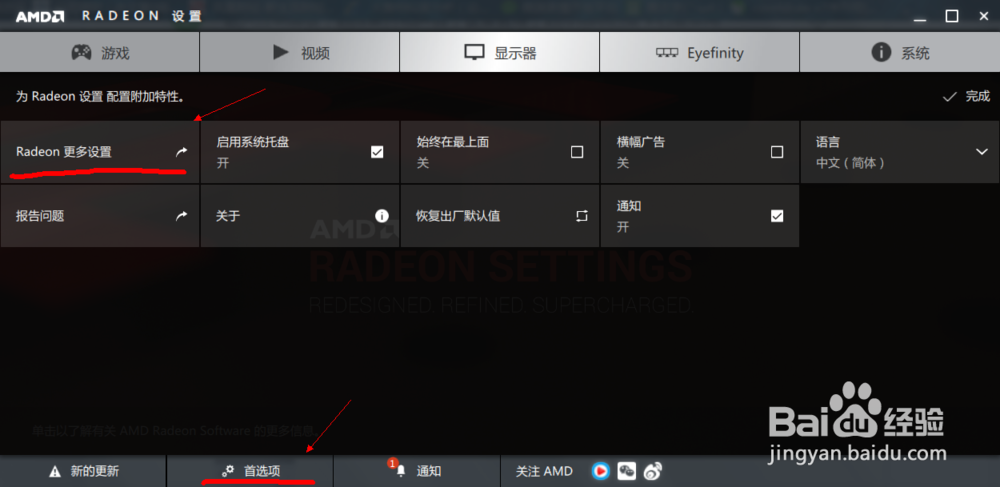
Task: Open the Youku video icon link
Action: point(601,471)
